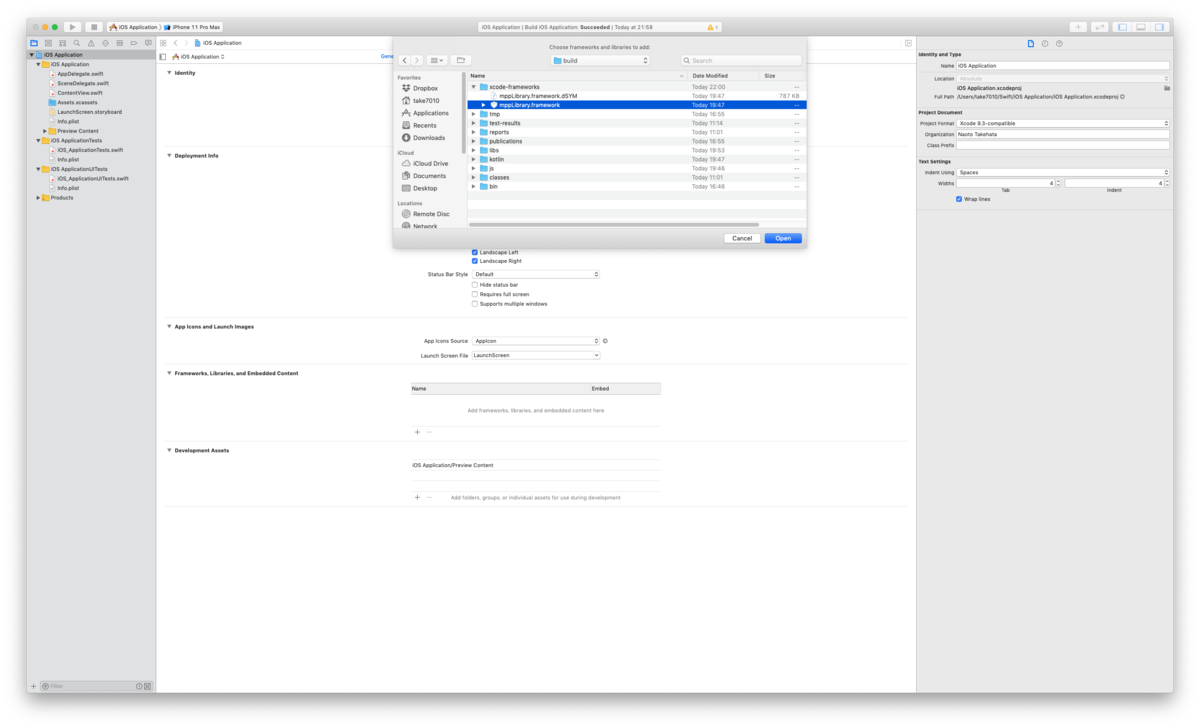Change view mode in file dialog
The height and width of the screenshot is (728, 1200).
[x=437, y=60]
